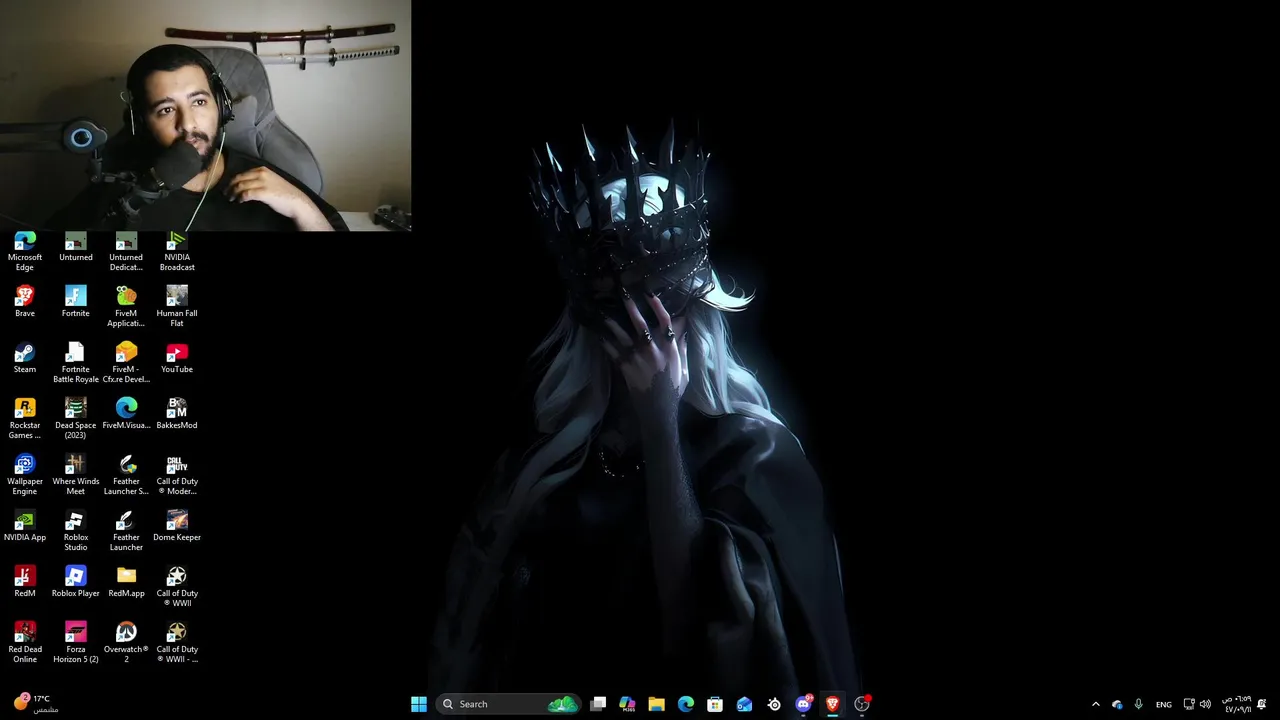The height and width of the screenshot is (720, 1280).
Task: Open the weather widget showing 17°C
Action: (x=35, y=703)
